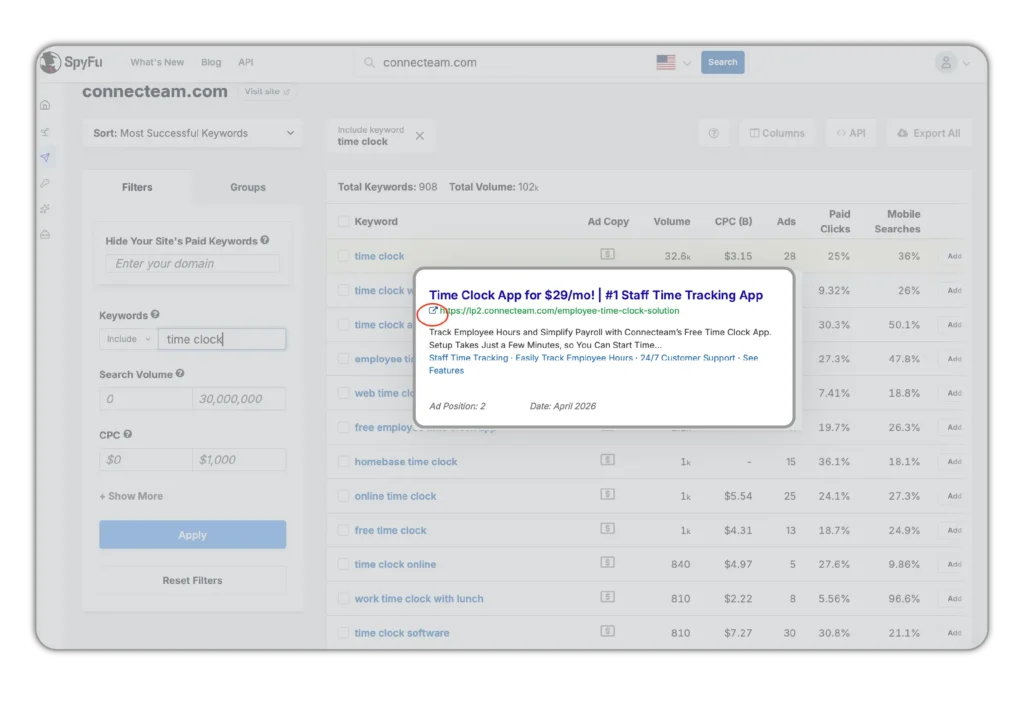Select the paper plane PPC sidebar icon
The height and width of the screenshot is (723, 1024).
(45, 157)
